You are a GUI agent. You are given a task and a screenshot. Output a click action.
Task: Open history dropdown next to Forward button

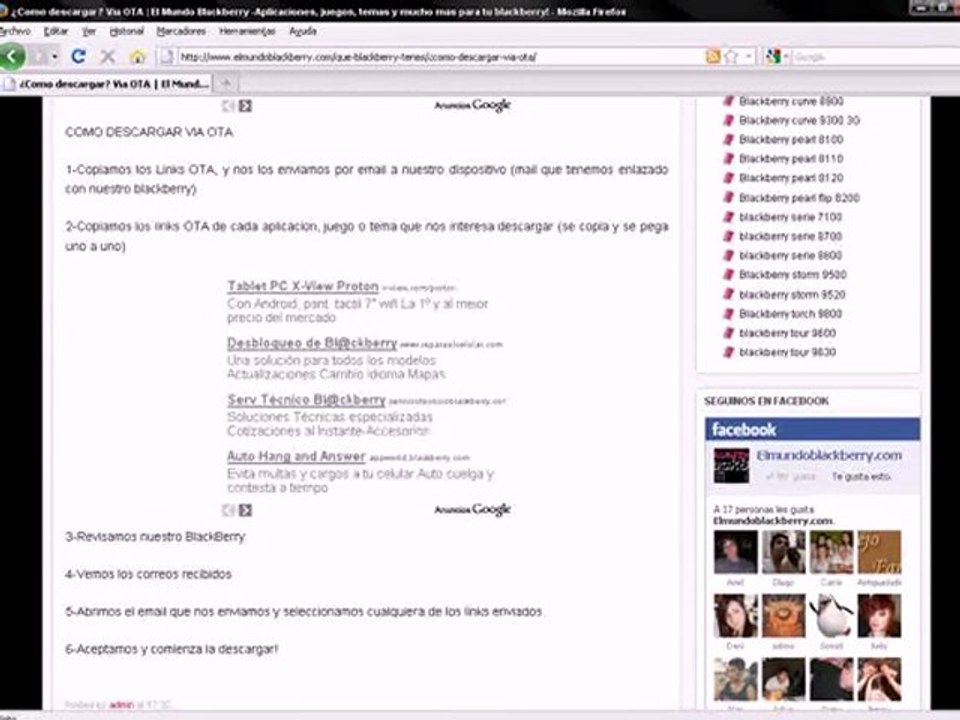(x=55, y=57)
